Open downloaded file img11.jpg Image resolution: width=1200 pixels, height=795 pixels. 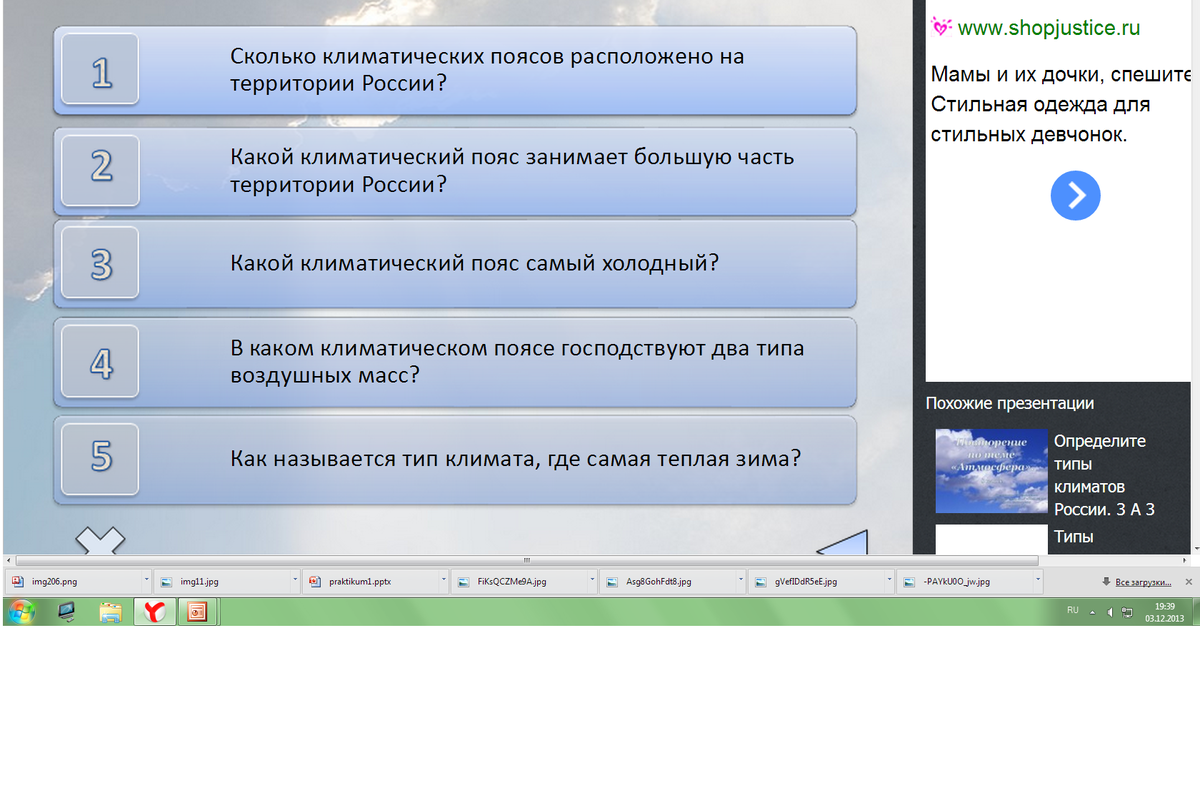pos(220,581)
